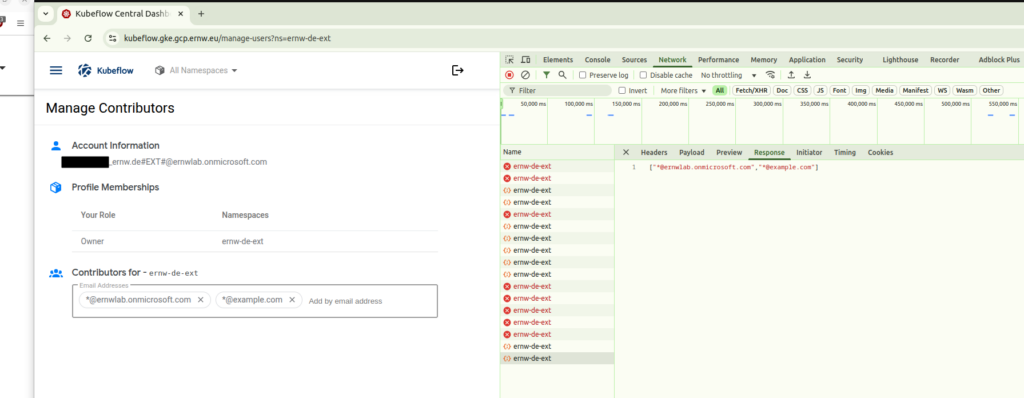Close the request details pane
This screenshot has height=398, width=1024.
click(626, 152)
